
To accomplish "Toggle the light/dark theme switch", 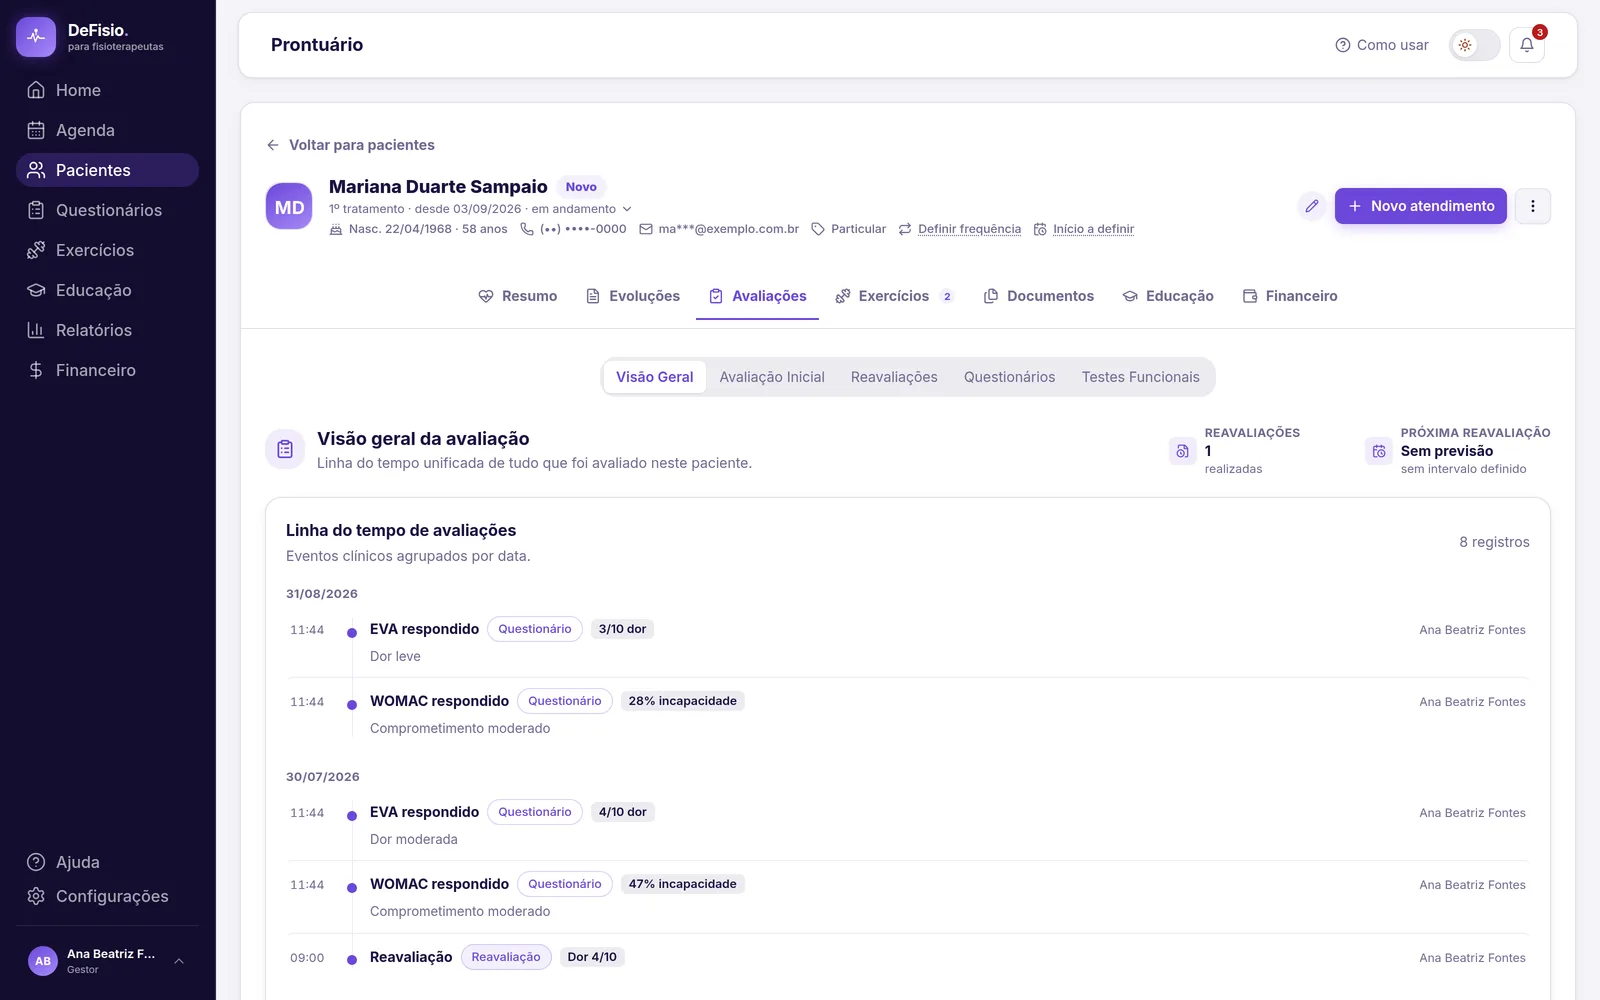I will coord(1474,45).
